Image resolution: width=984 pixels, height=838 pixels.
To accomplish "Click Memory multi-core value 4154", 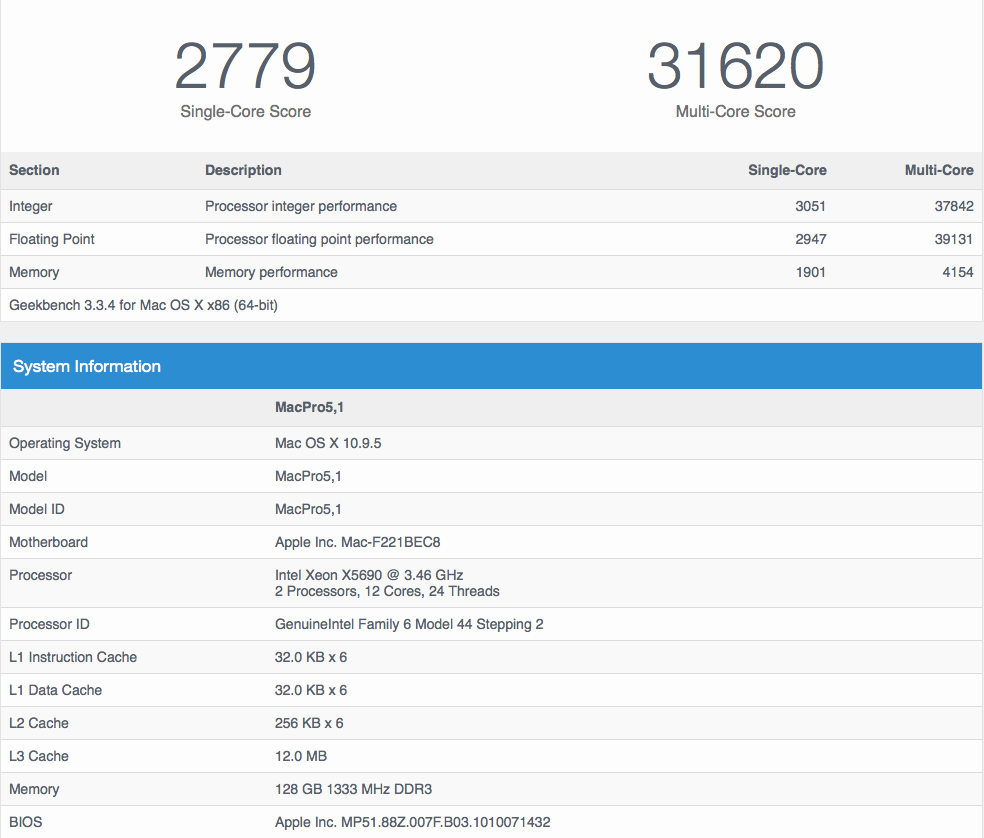I will click(x=958, y=272).
